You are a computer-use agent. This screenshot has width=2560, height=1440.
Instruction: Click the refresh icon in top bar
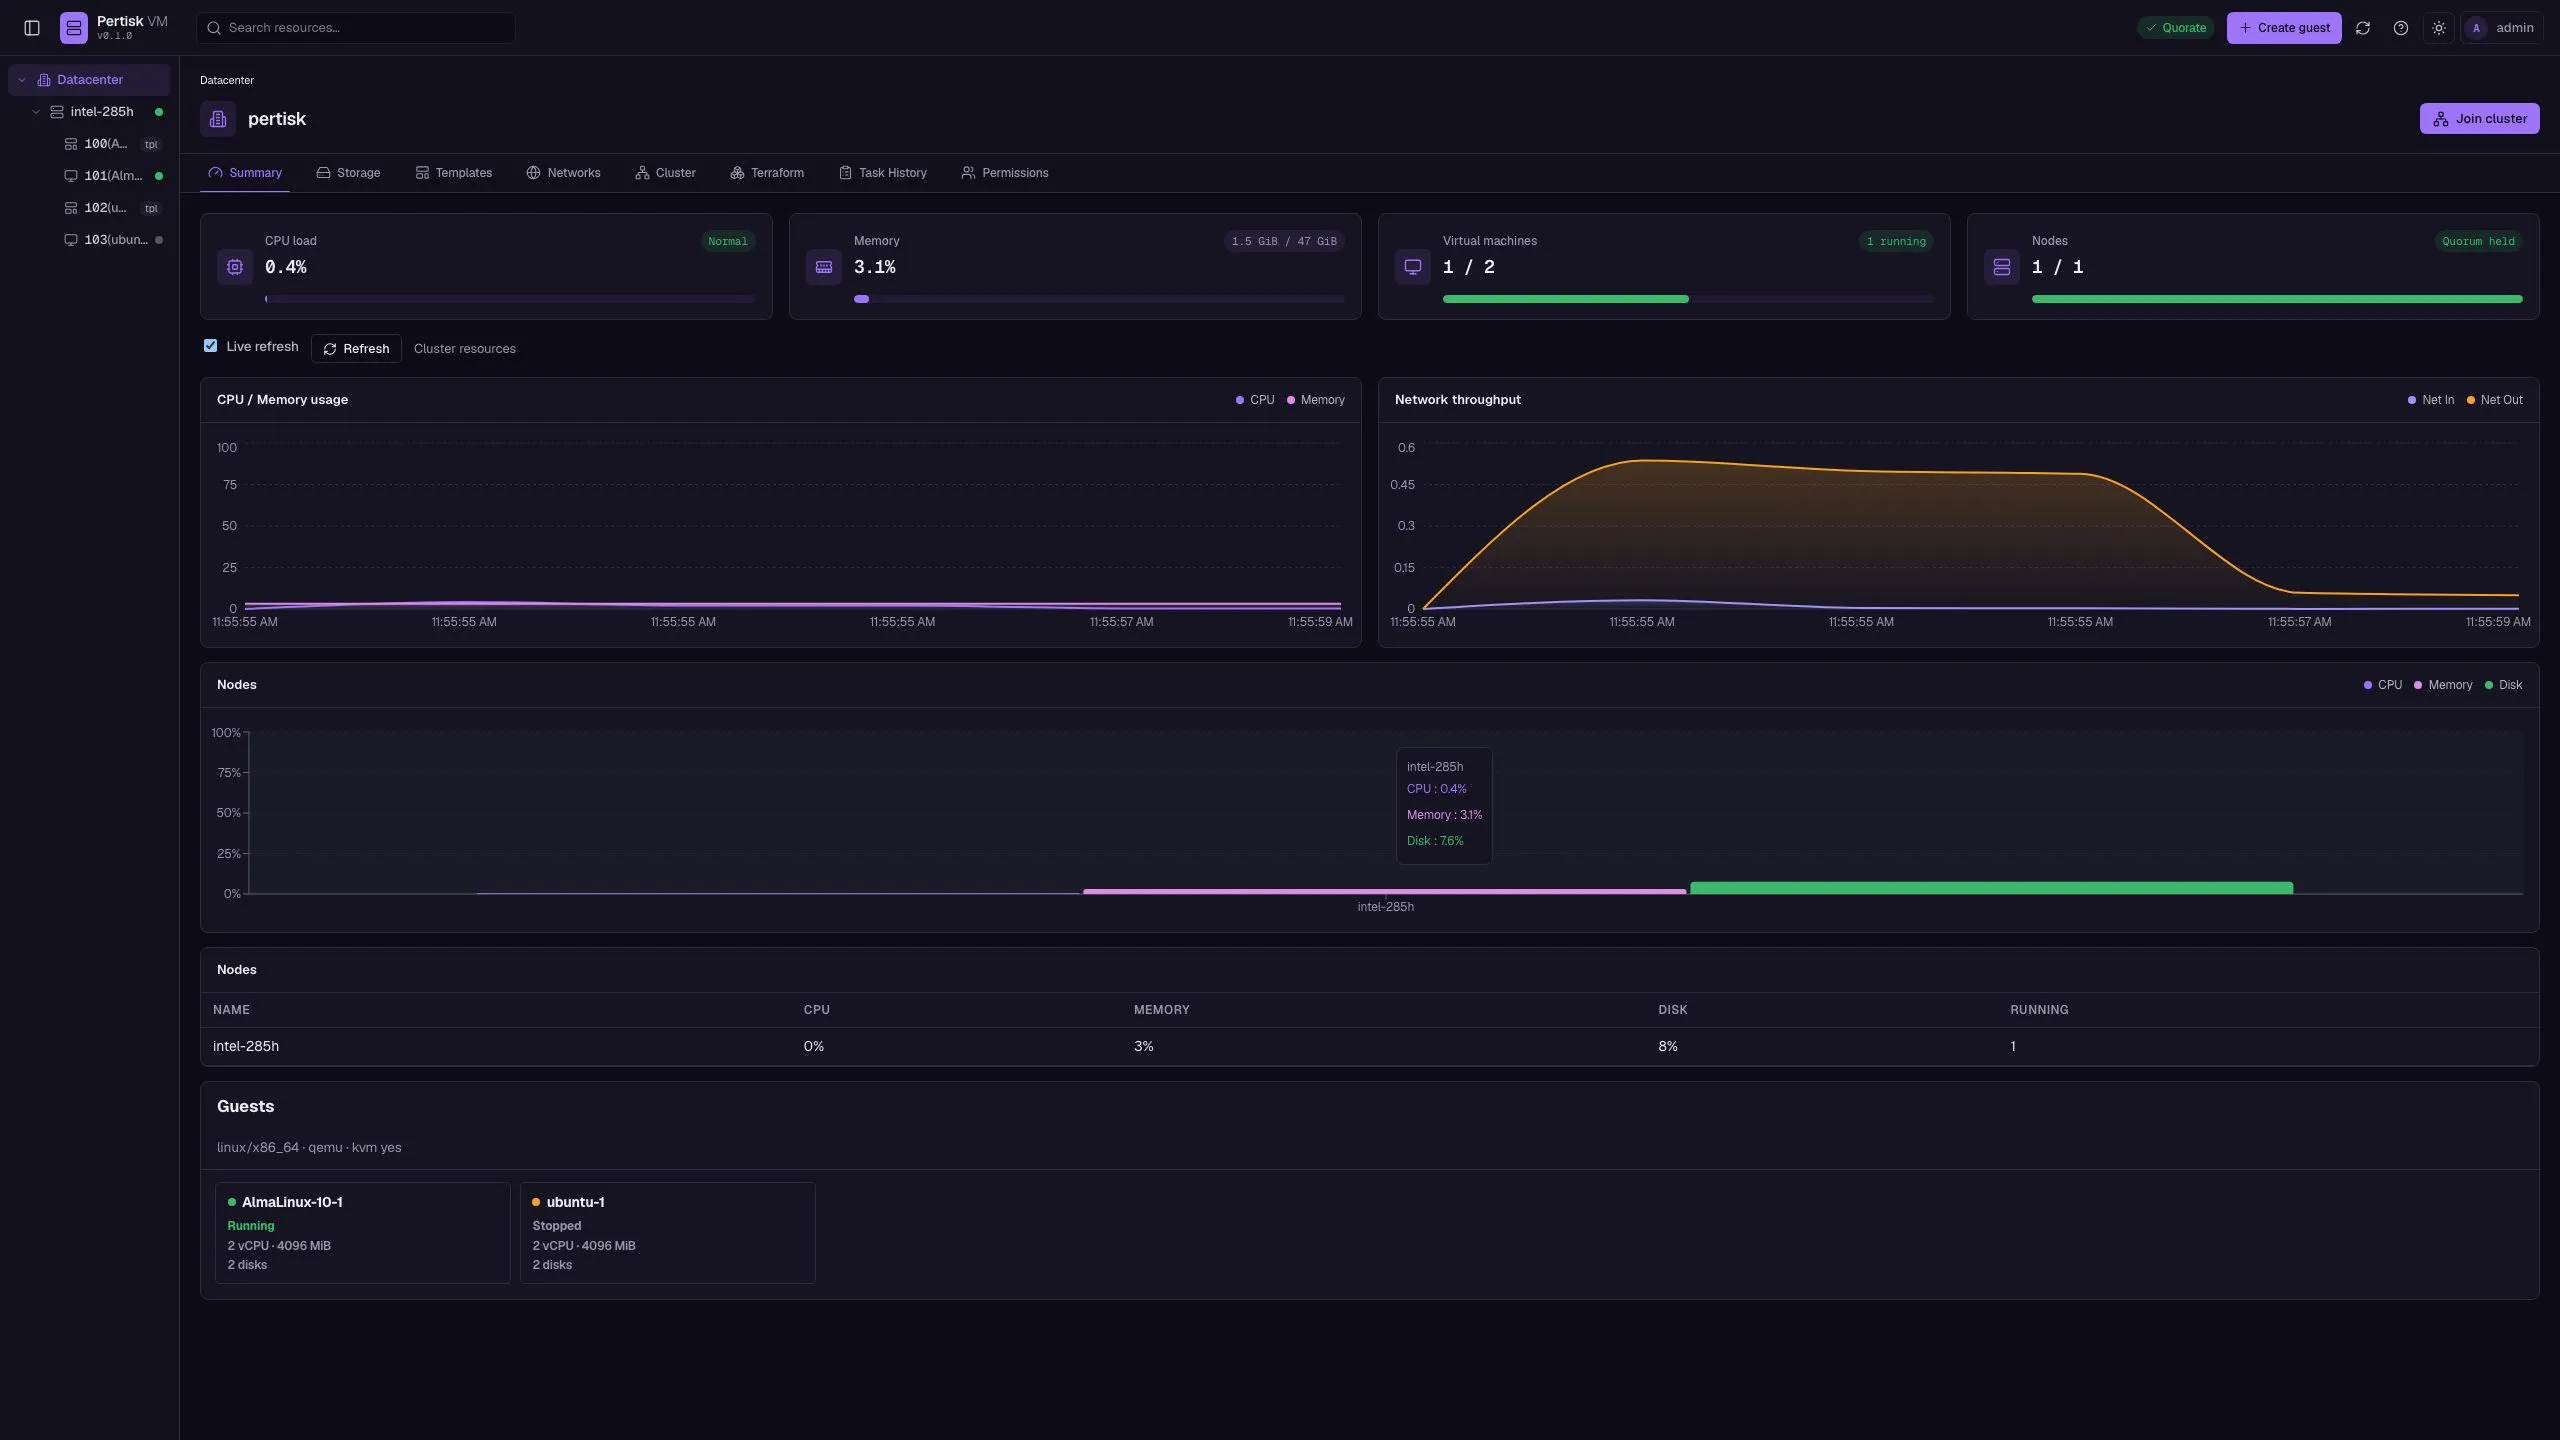[2363, 28]
